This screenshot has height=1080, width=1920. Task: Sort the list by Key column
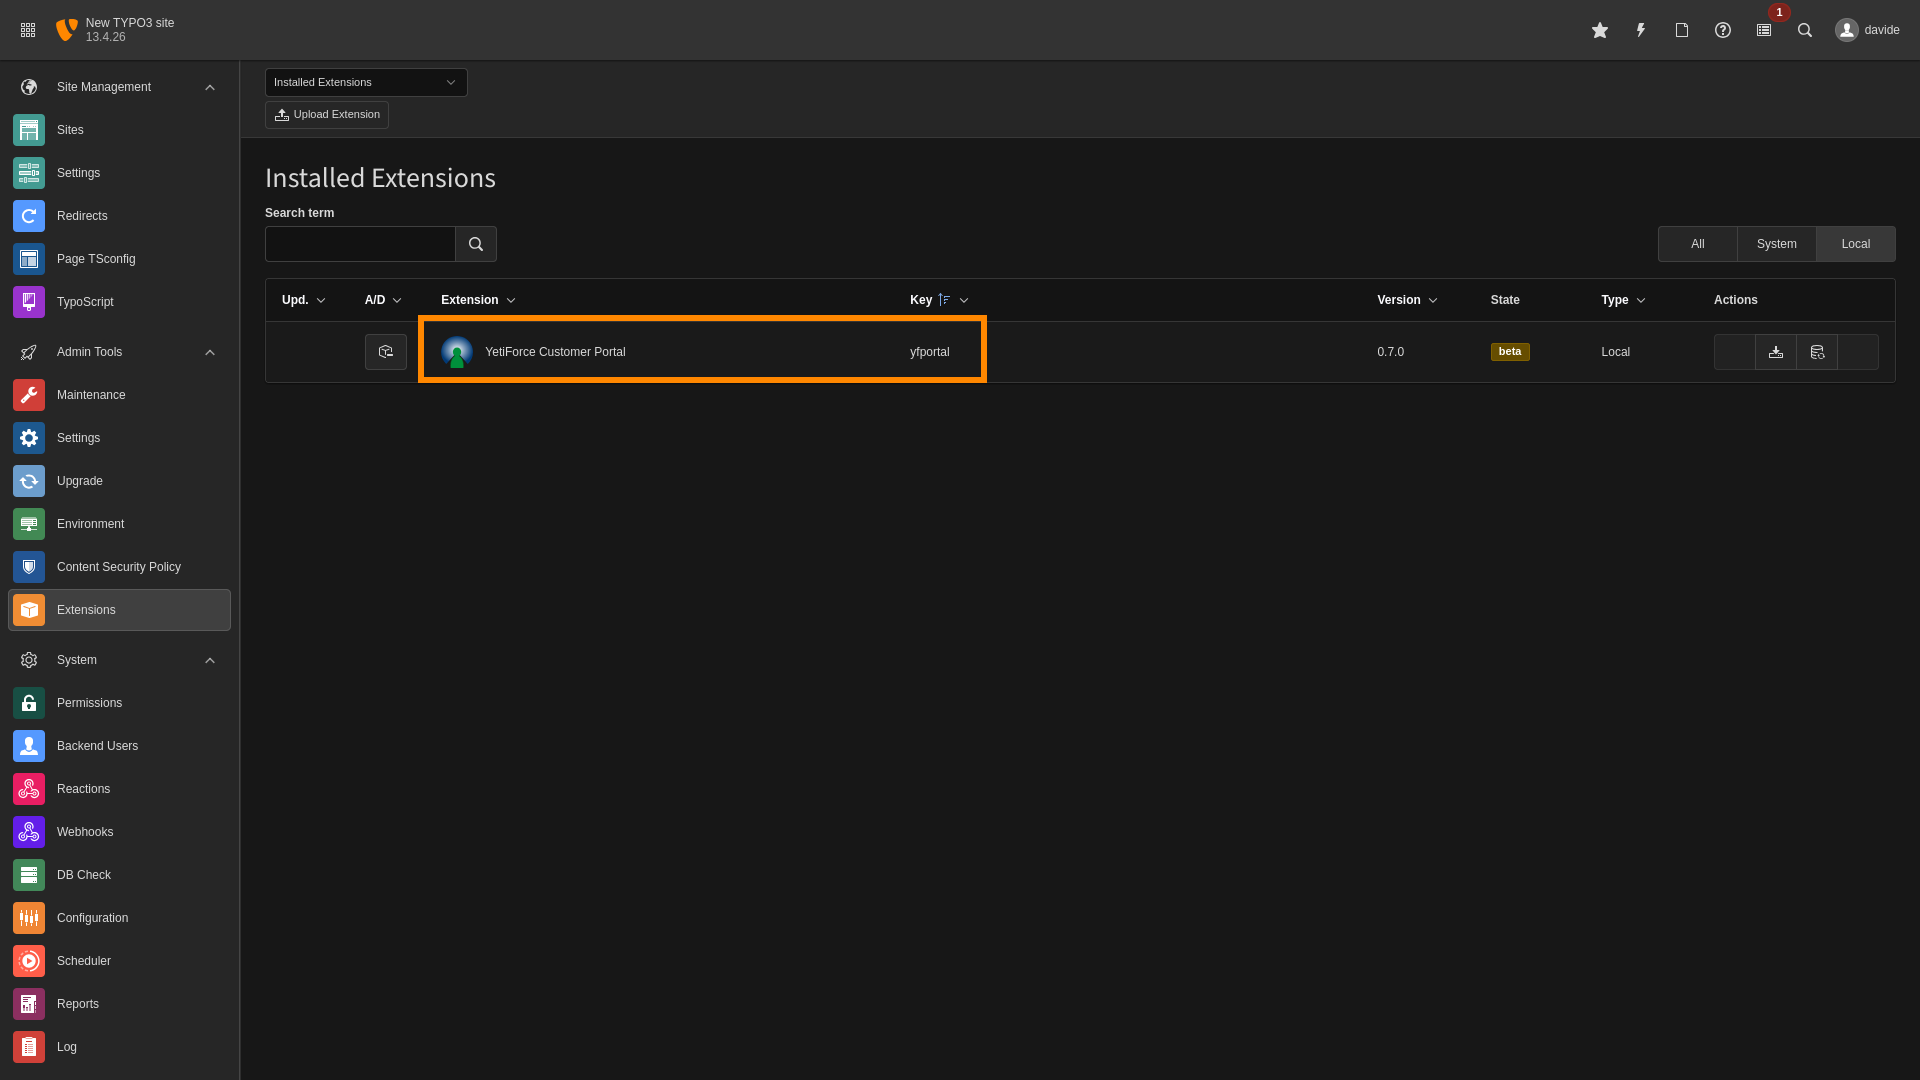(921, 300)
